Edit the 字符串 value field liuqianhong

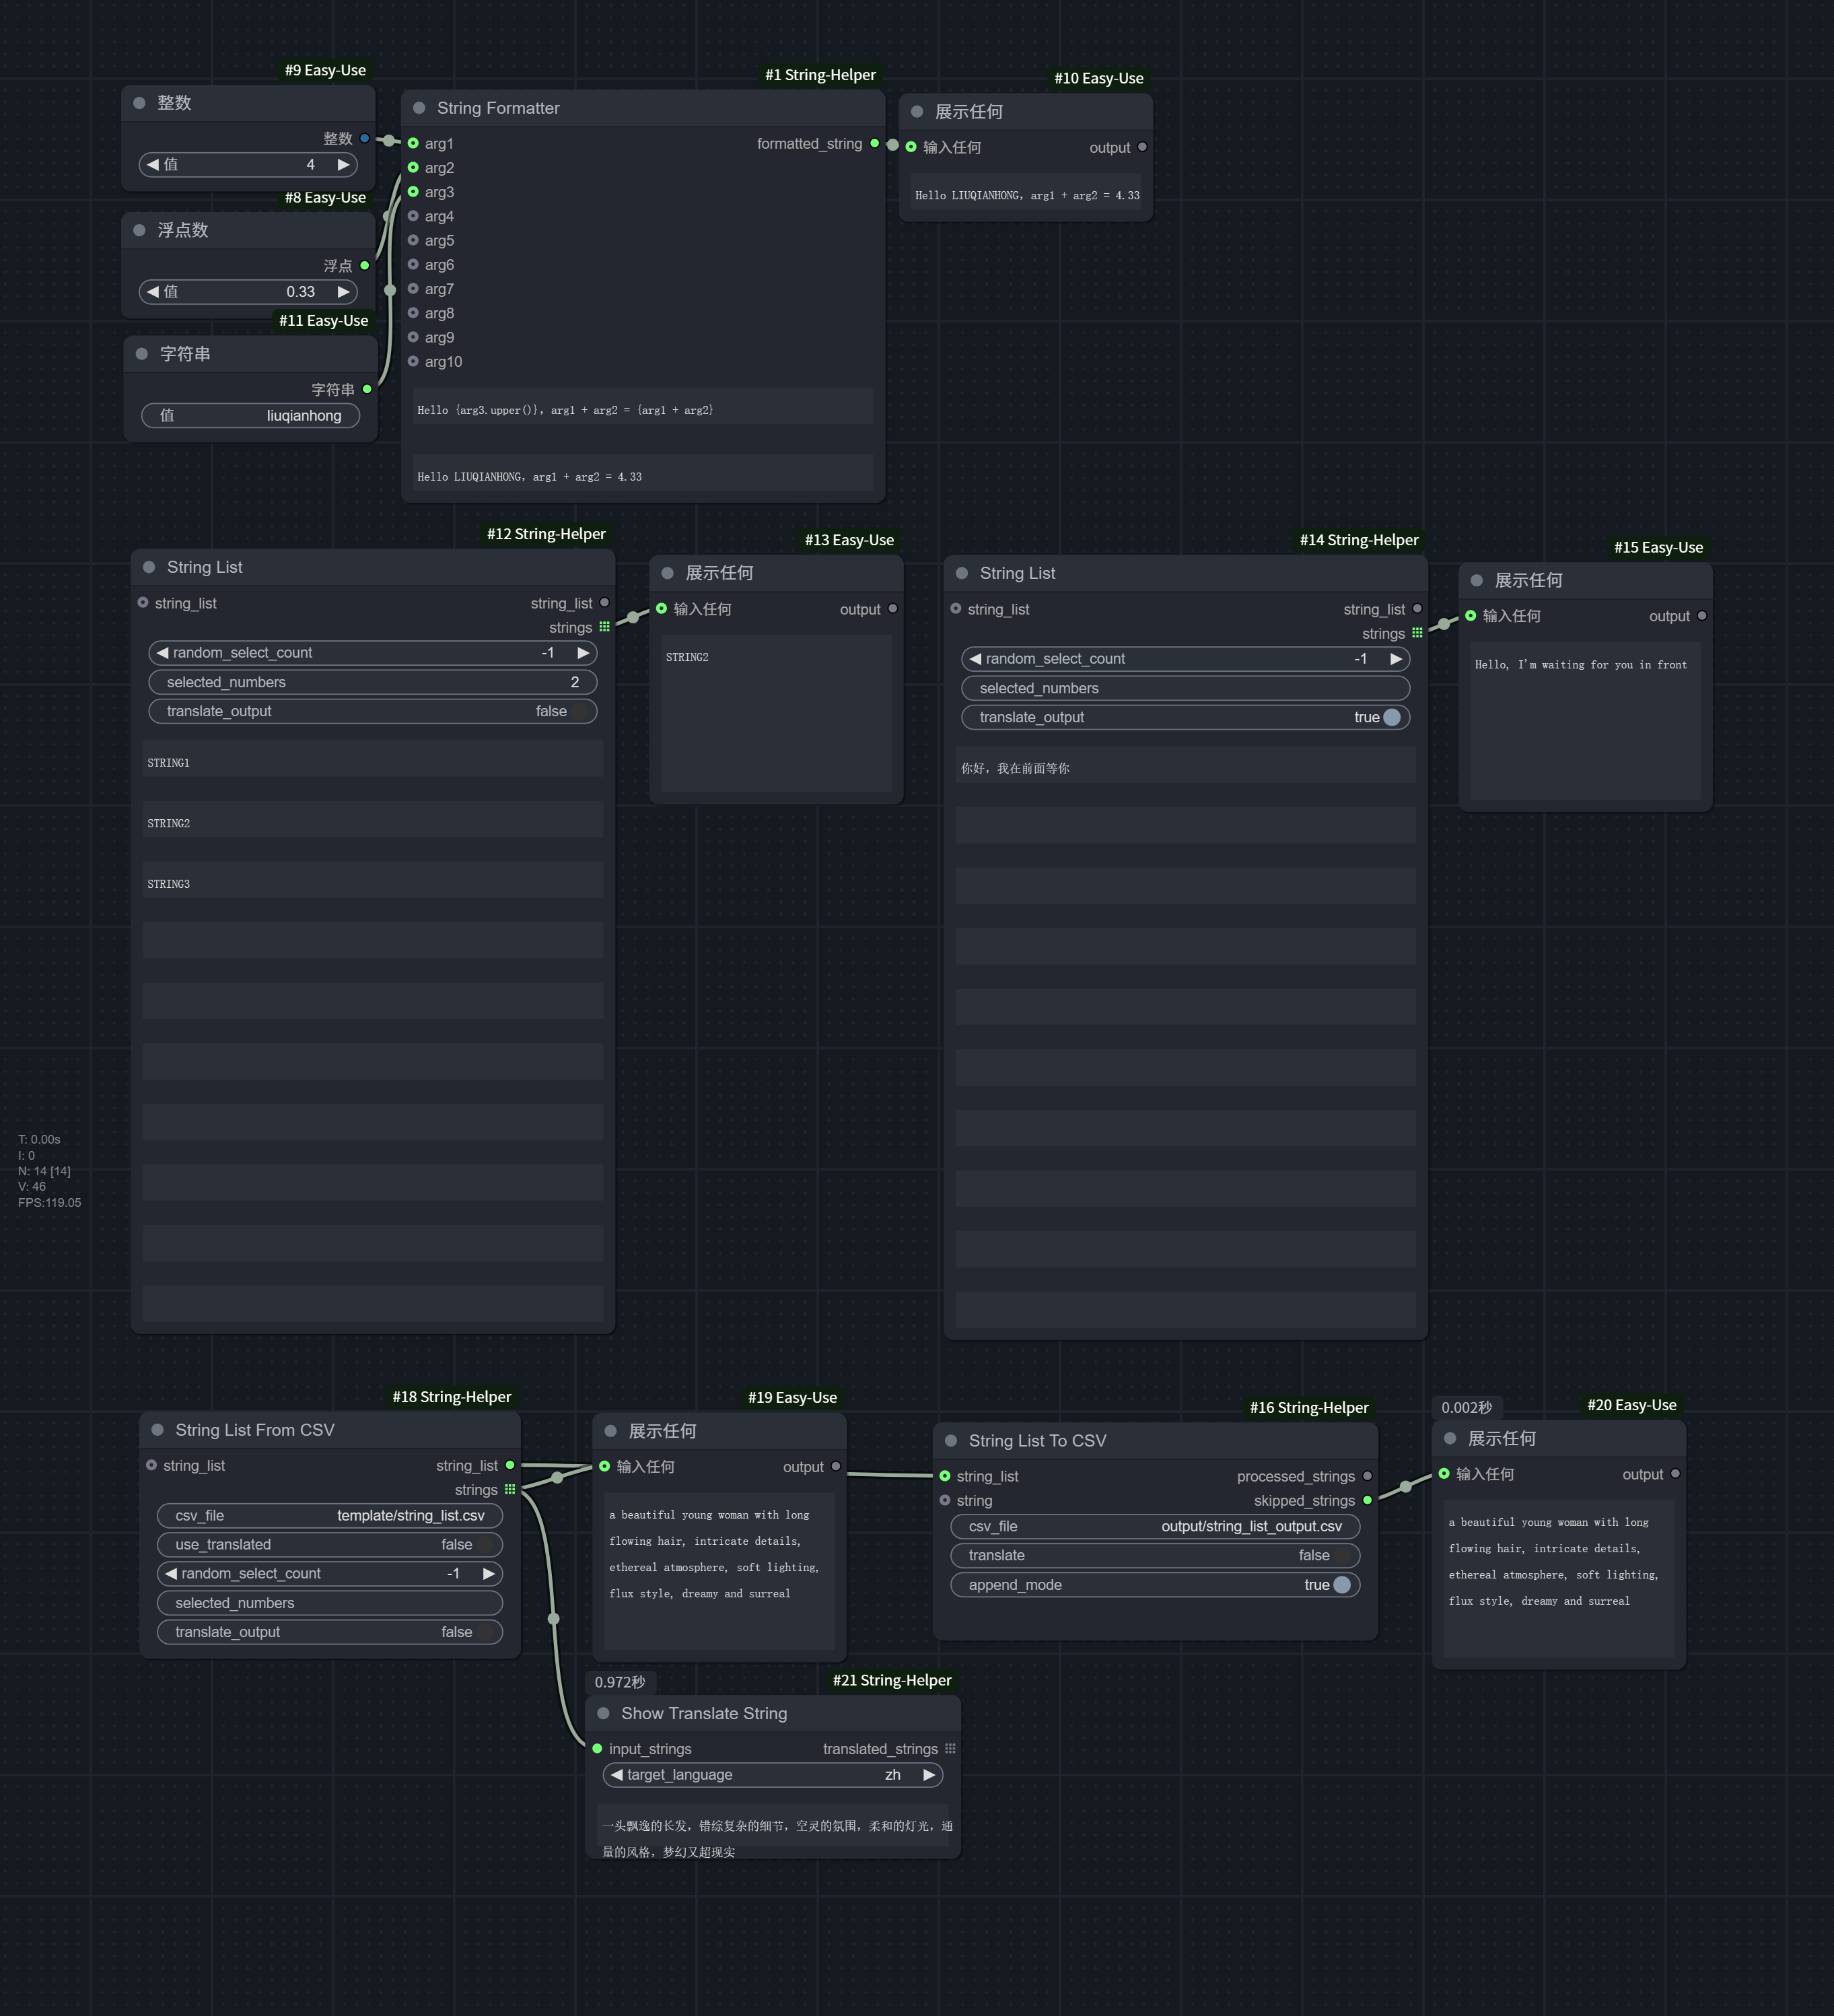[x=251, y=415]
